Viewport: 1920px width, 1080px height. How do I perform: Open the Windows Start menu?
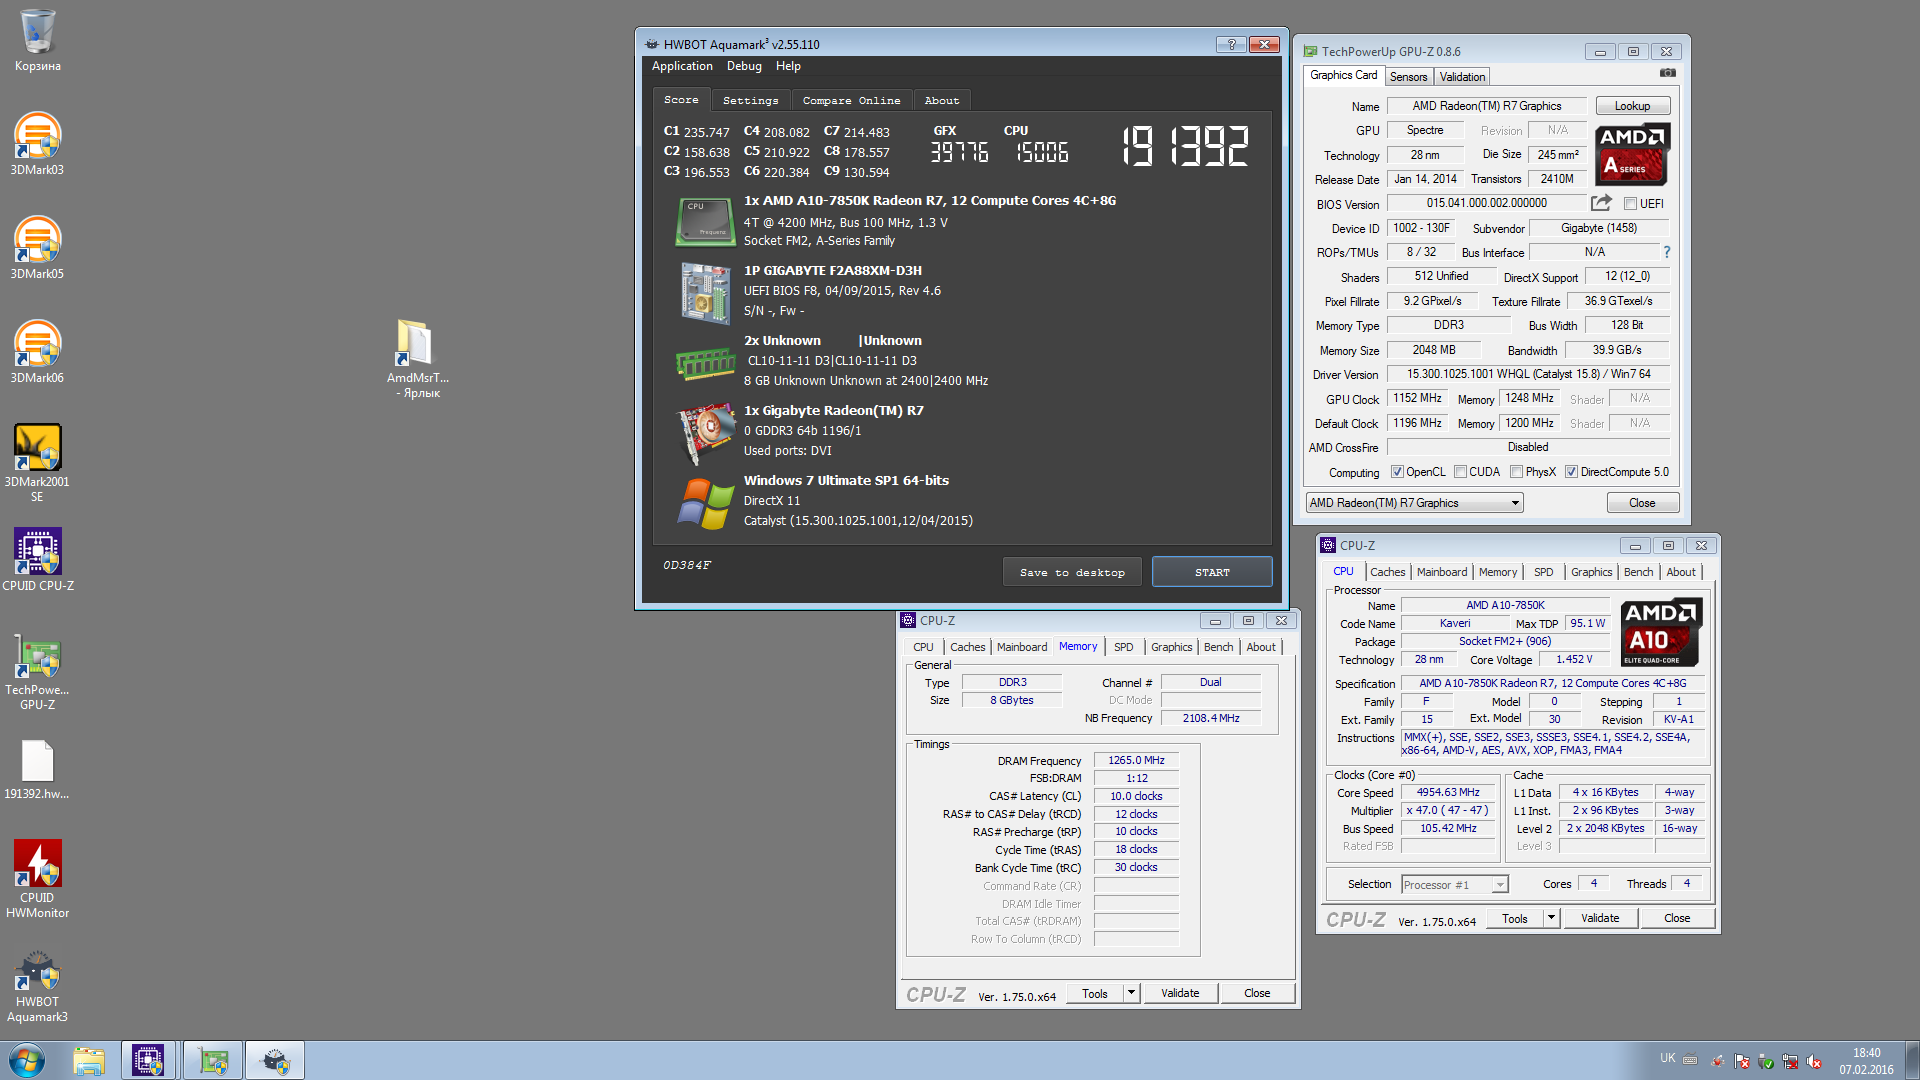pos(27,1060)
